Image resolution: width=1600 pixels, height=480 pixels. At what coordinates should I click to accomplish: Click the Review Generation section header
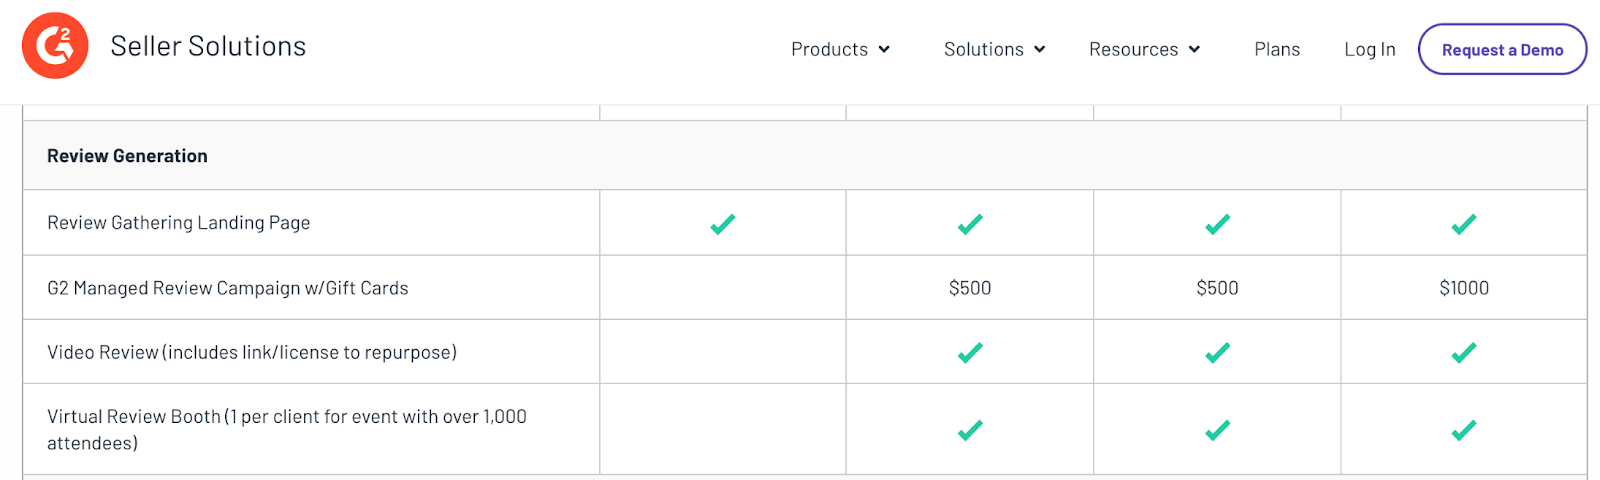coord(804,156)
